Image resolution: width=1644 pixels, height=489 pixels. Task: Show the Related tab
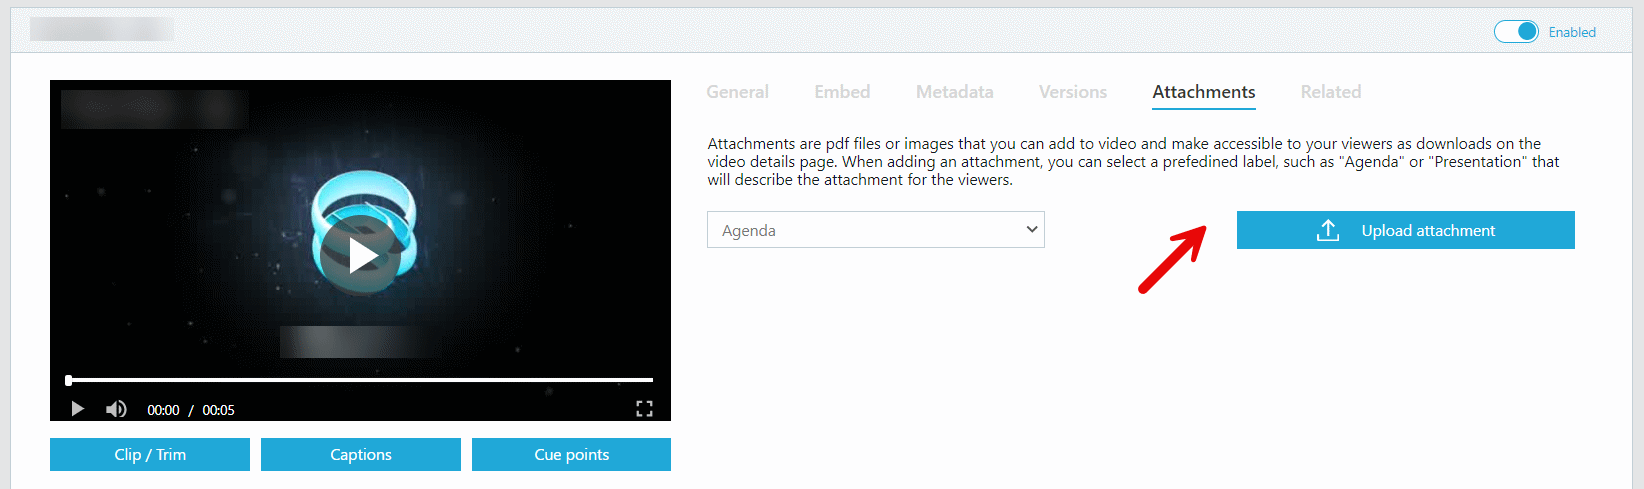click(x=1331, y=92)
